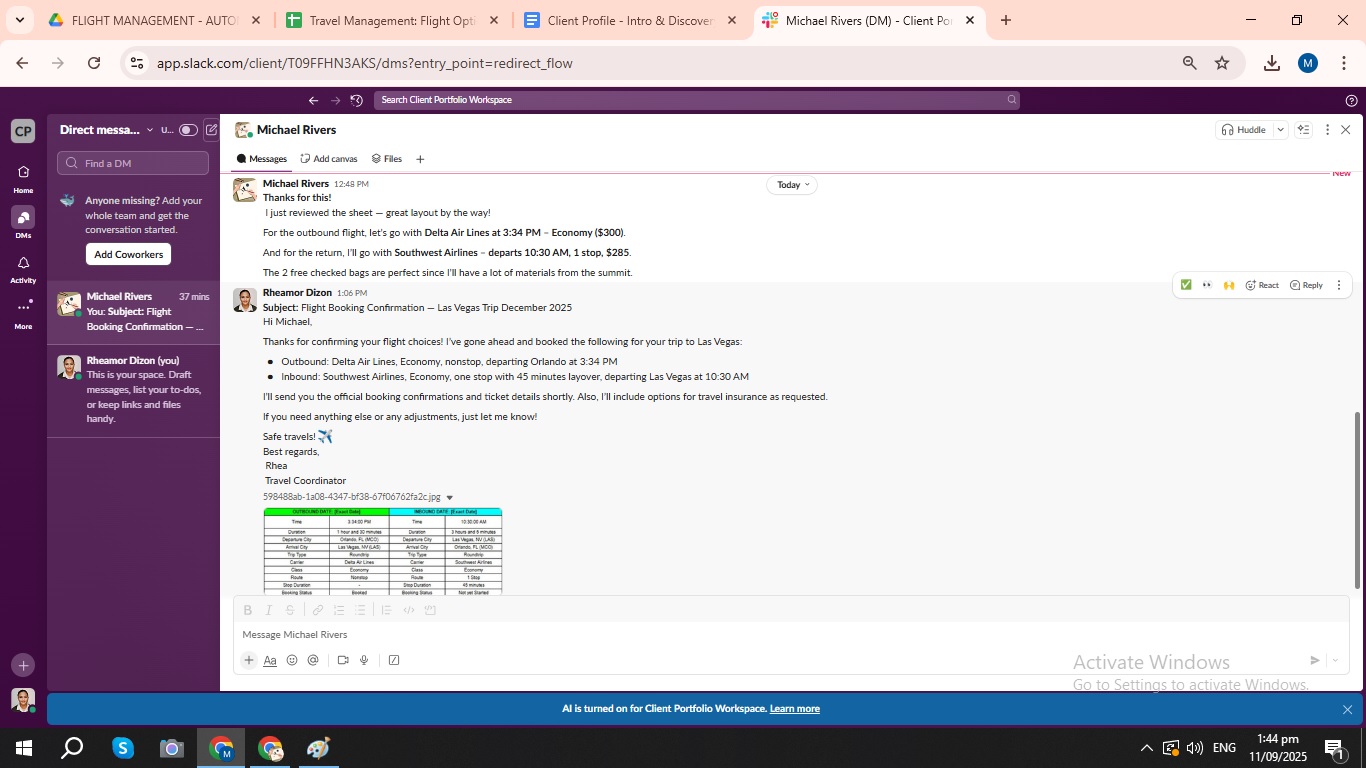Open the conversation's more actions menu

[1327, 130]
